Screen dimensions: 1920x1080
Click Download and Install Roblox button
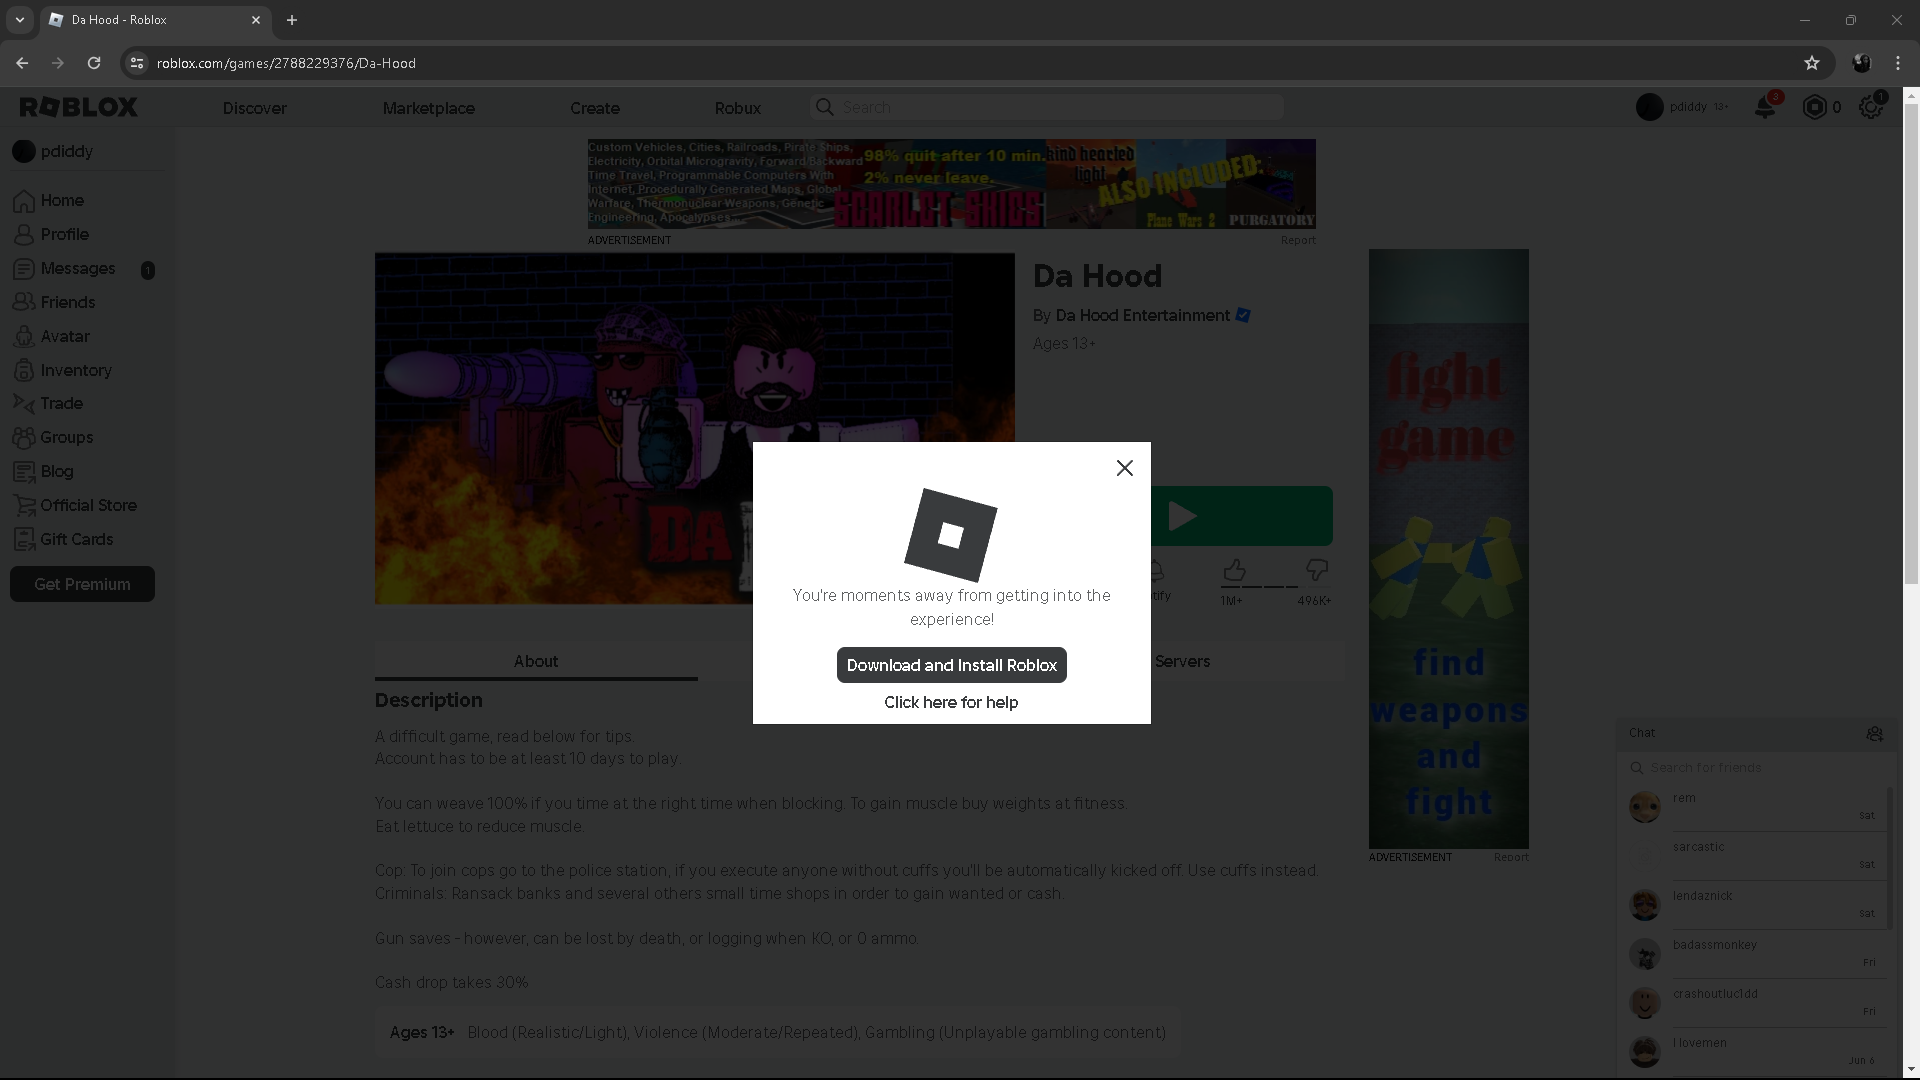click(x=951, y=665)
